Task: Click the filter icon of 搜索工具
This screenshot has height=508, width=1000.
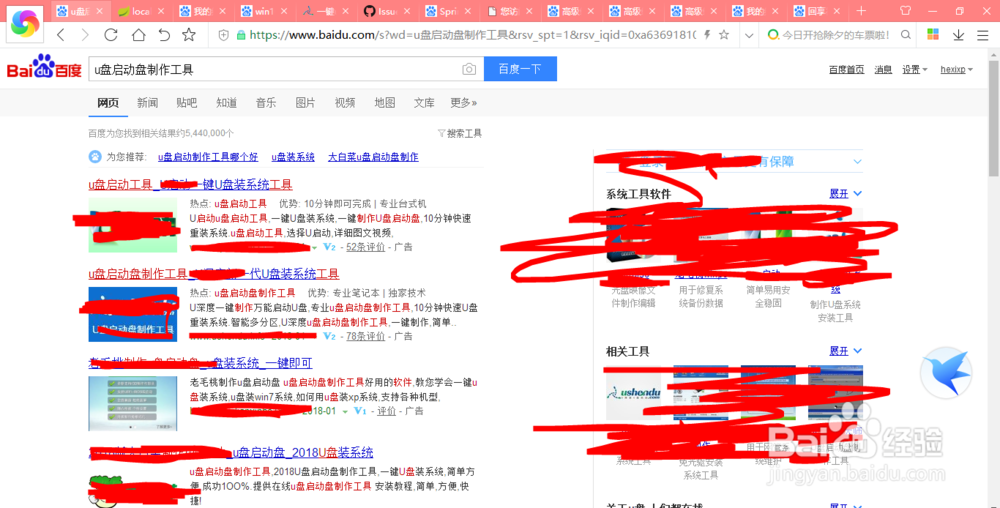Action: 441,133
